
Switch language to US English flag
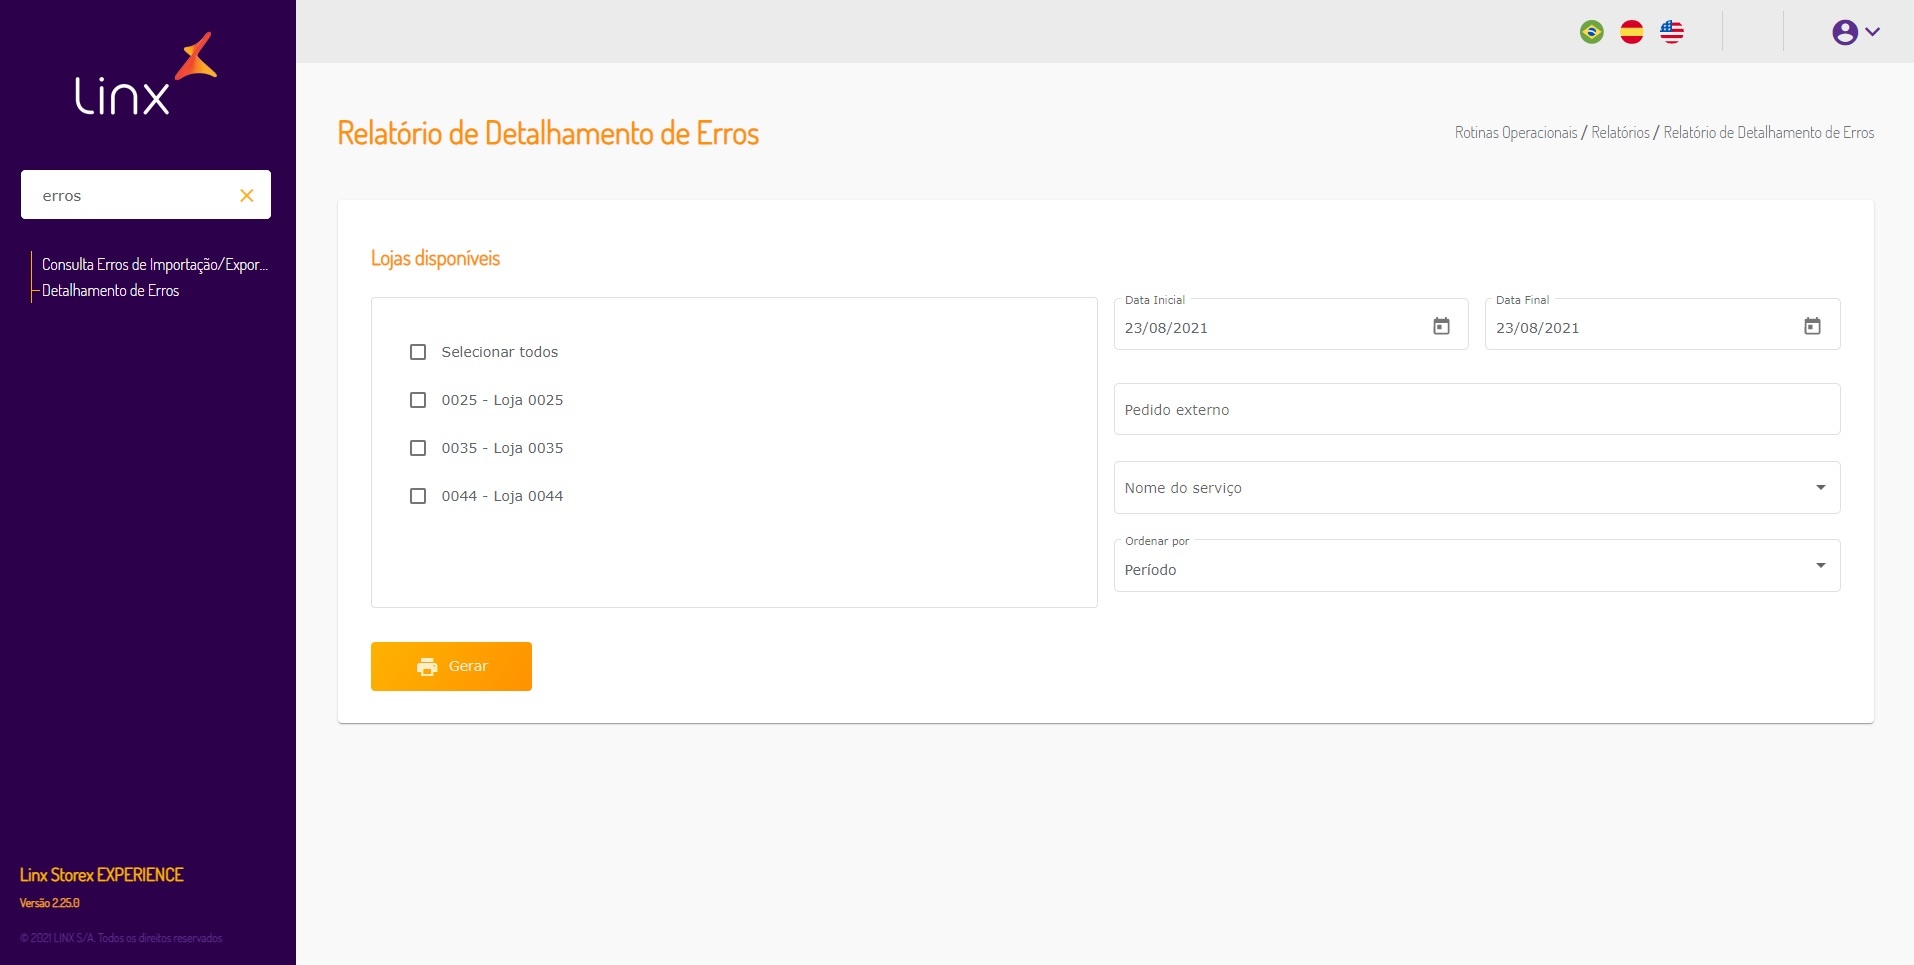tap(1671, 32)
